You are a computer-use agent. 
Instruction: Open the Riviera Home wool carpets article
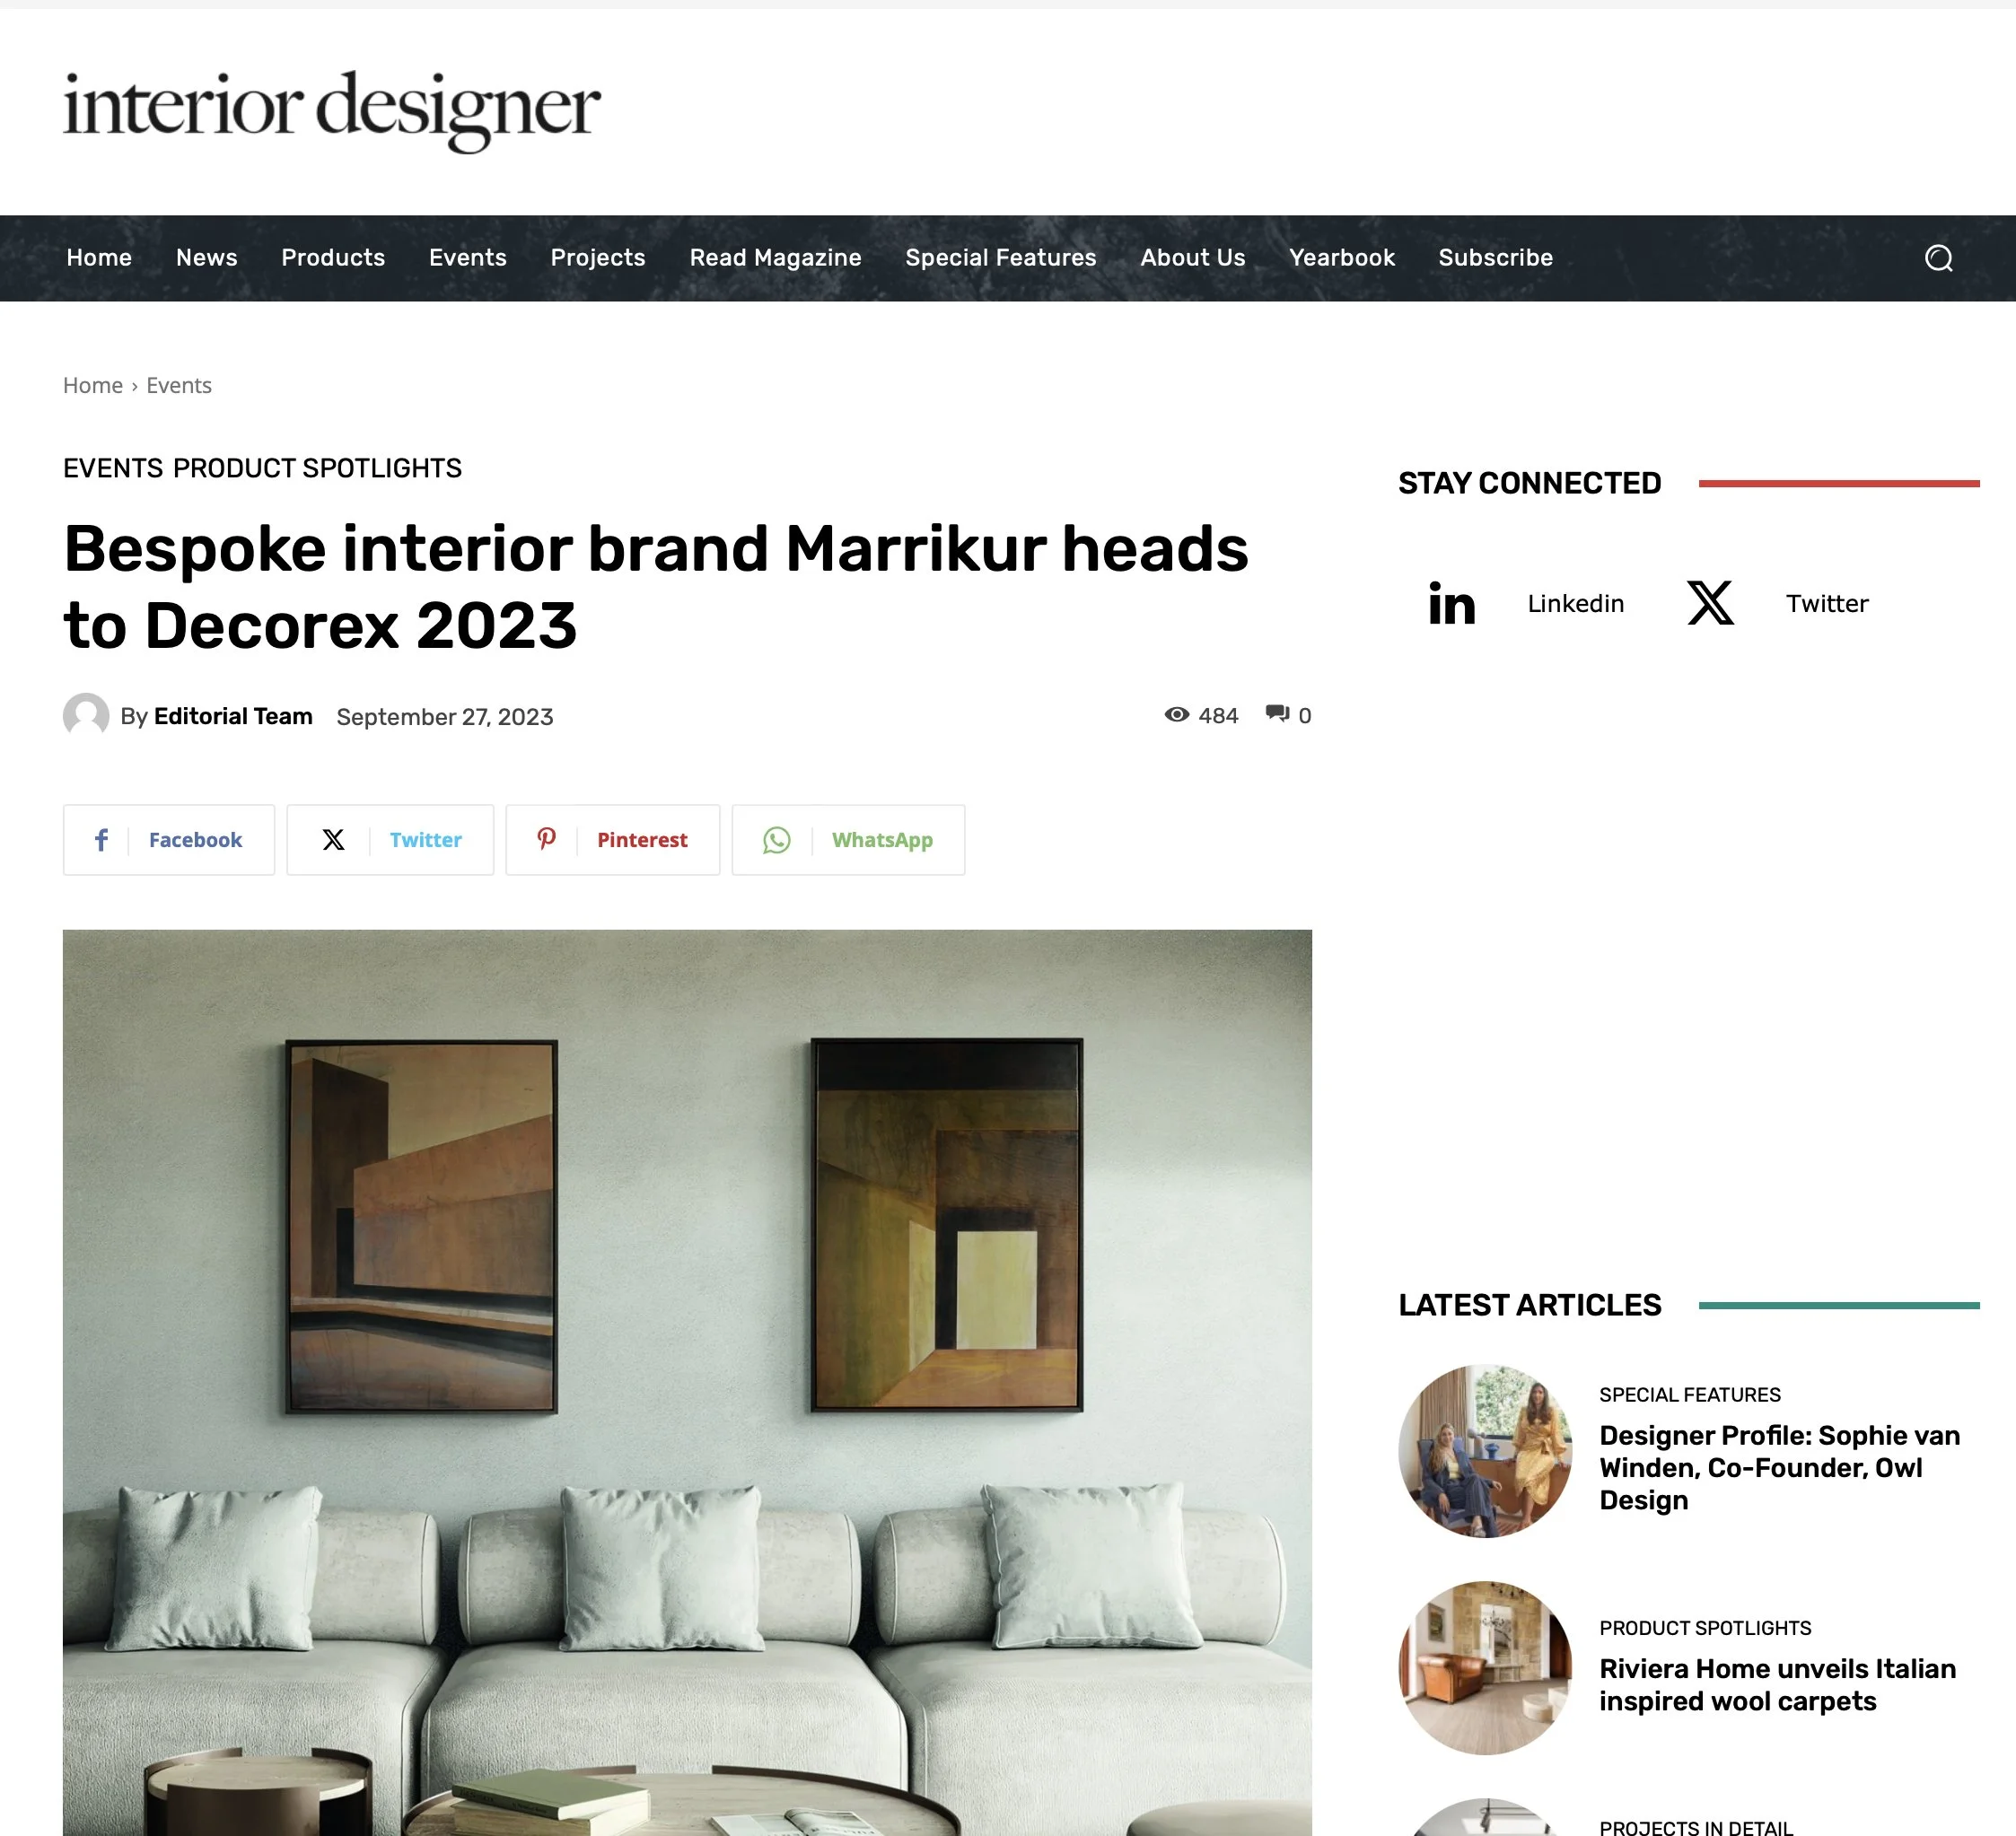click(1777, 1685)
